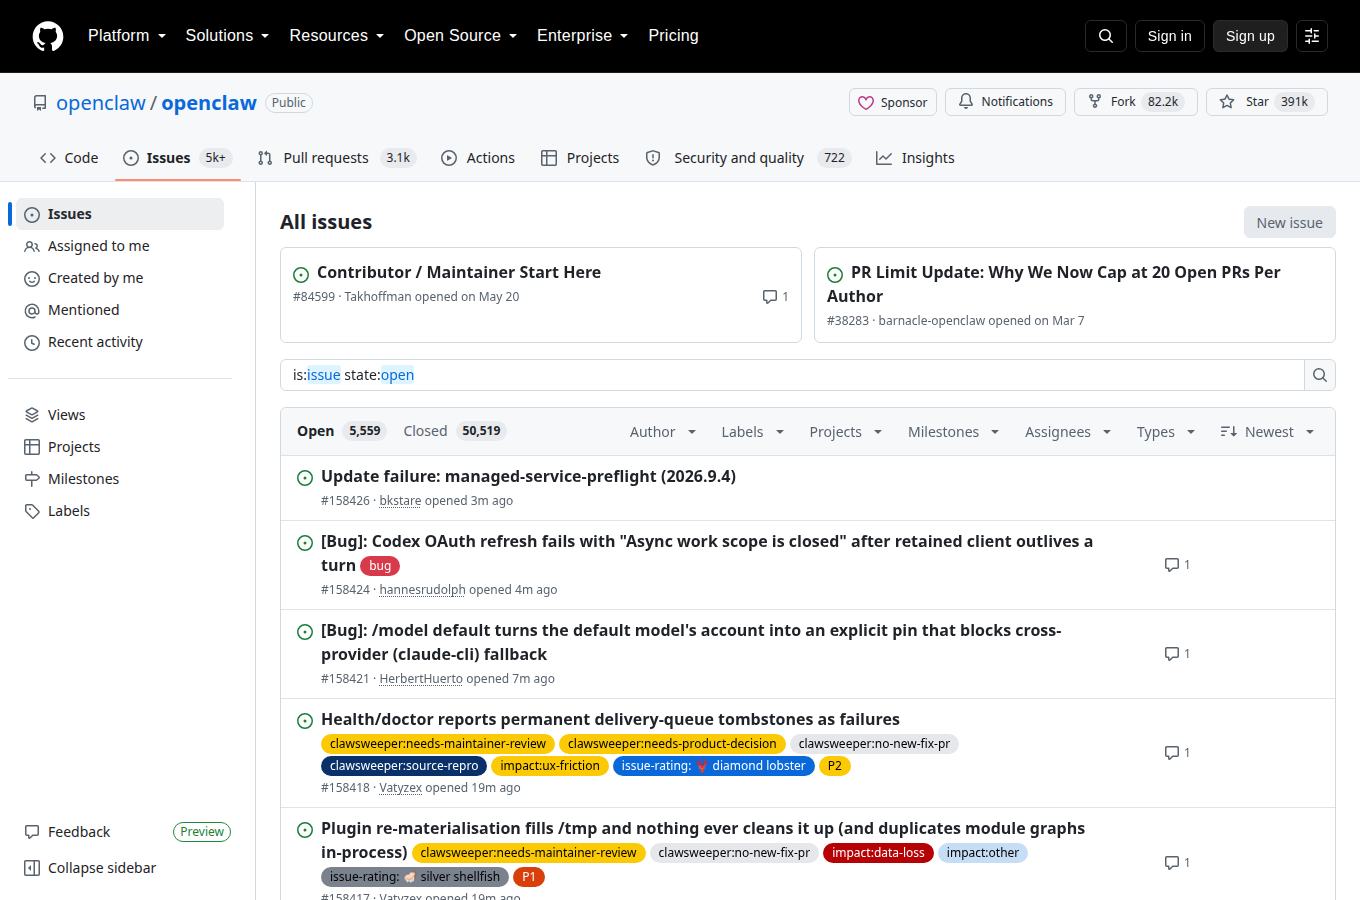Click the Feedback link in sidebar

click(79, 832)
